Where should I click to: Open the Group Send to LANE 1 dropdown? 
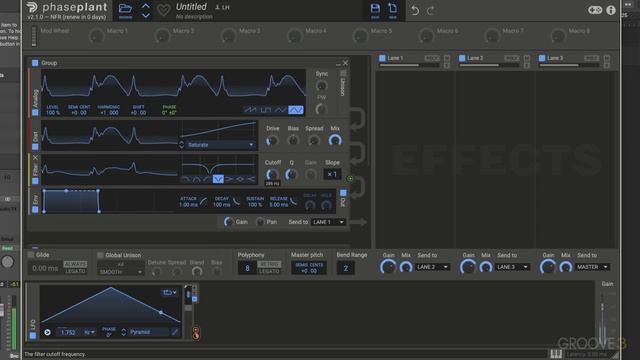[328, 222]
